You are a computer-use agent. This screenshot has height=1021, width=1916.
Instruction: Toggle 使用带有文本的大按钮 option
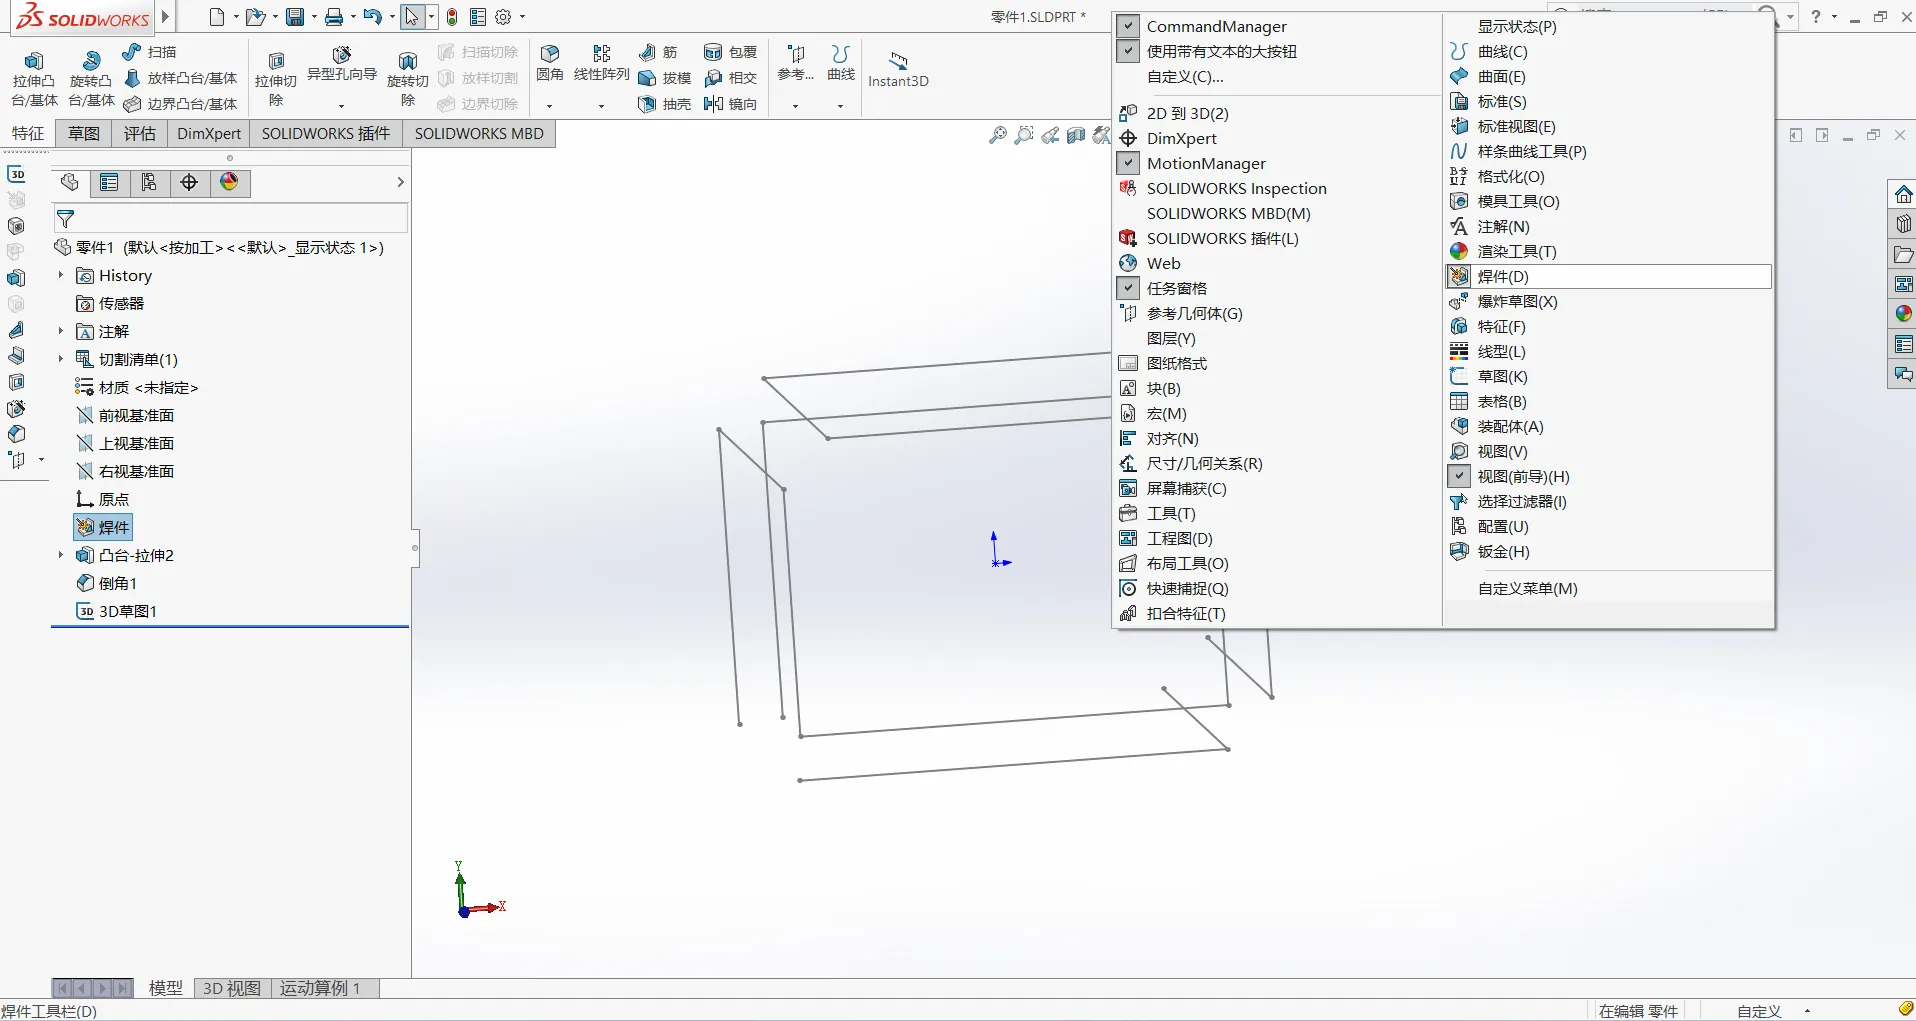pos(1128,51)
